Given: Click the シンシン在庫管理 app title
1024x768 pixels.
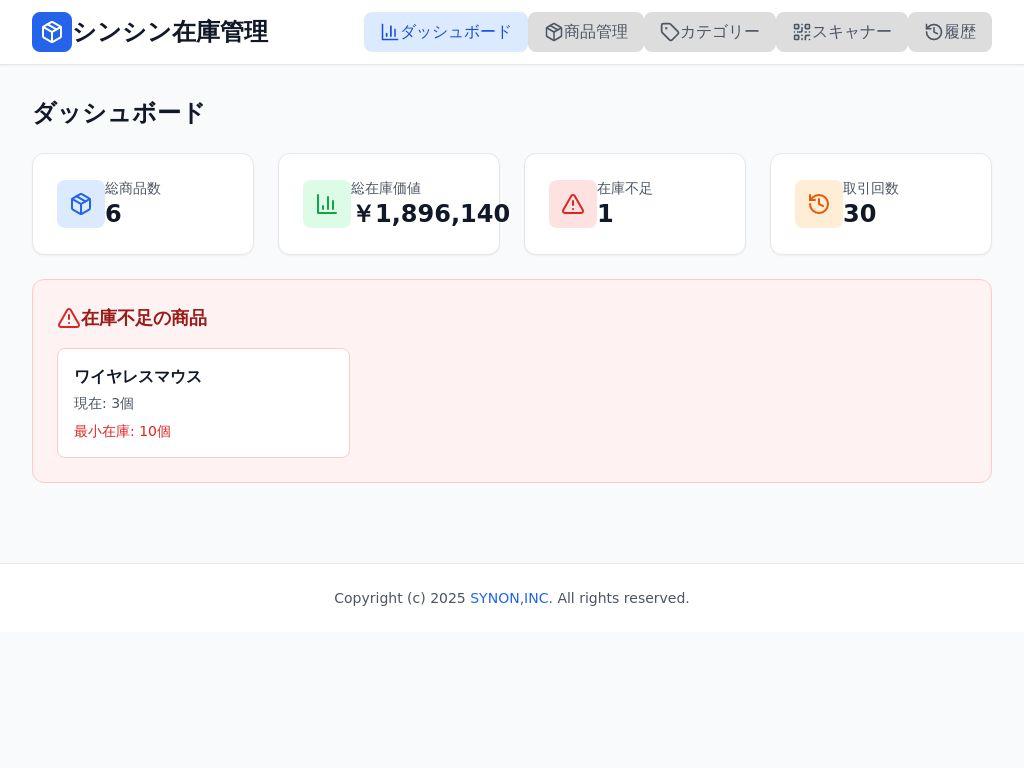Looking at the screenshot, I should click(170, 32).
